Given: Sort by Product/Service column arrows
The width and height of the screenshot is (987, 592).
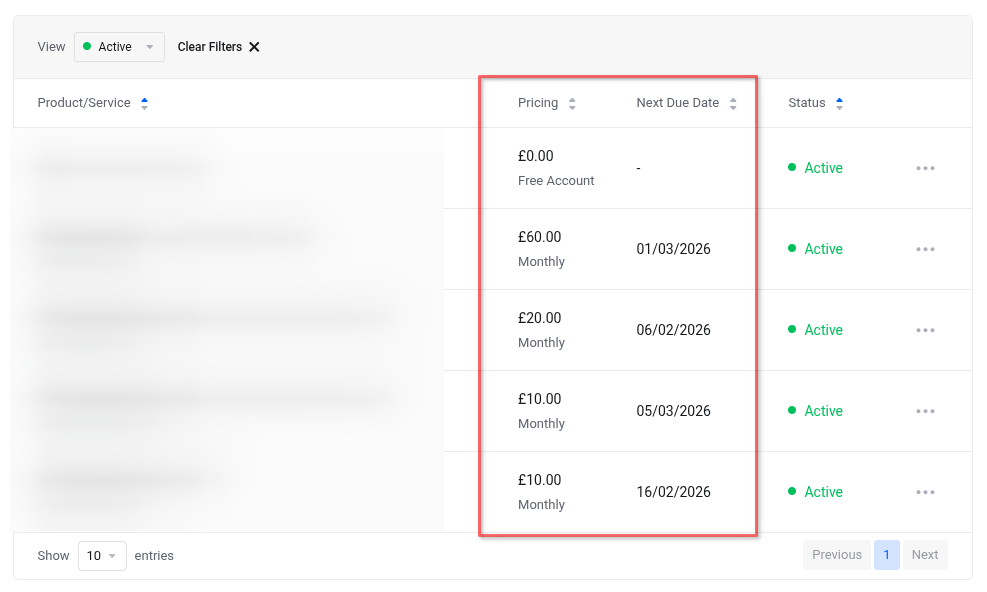Looking at the screenshot, I should tap(144, 103).
